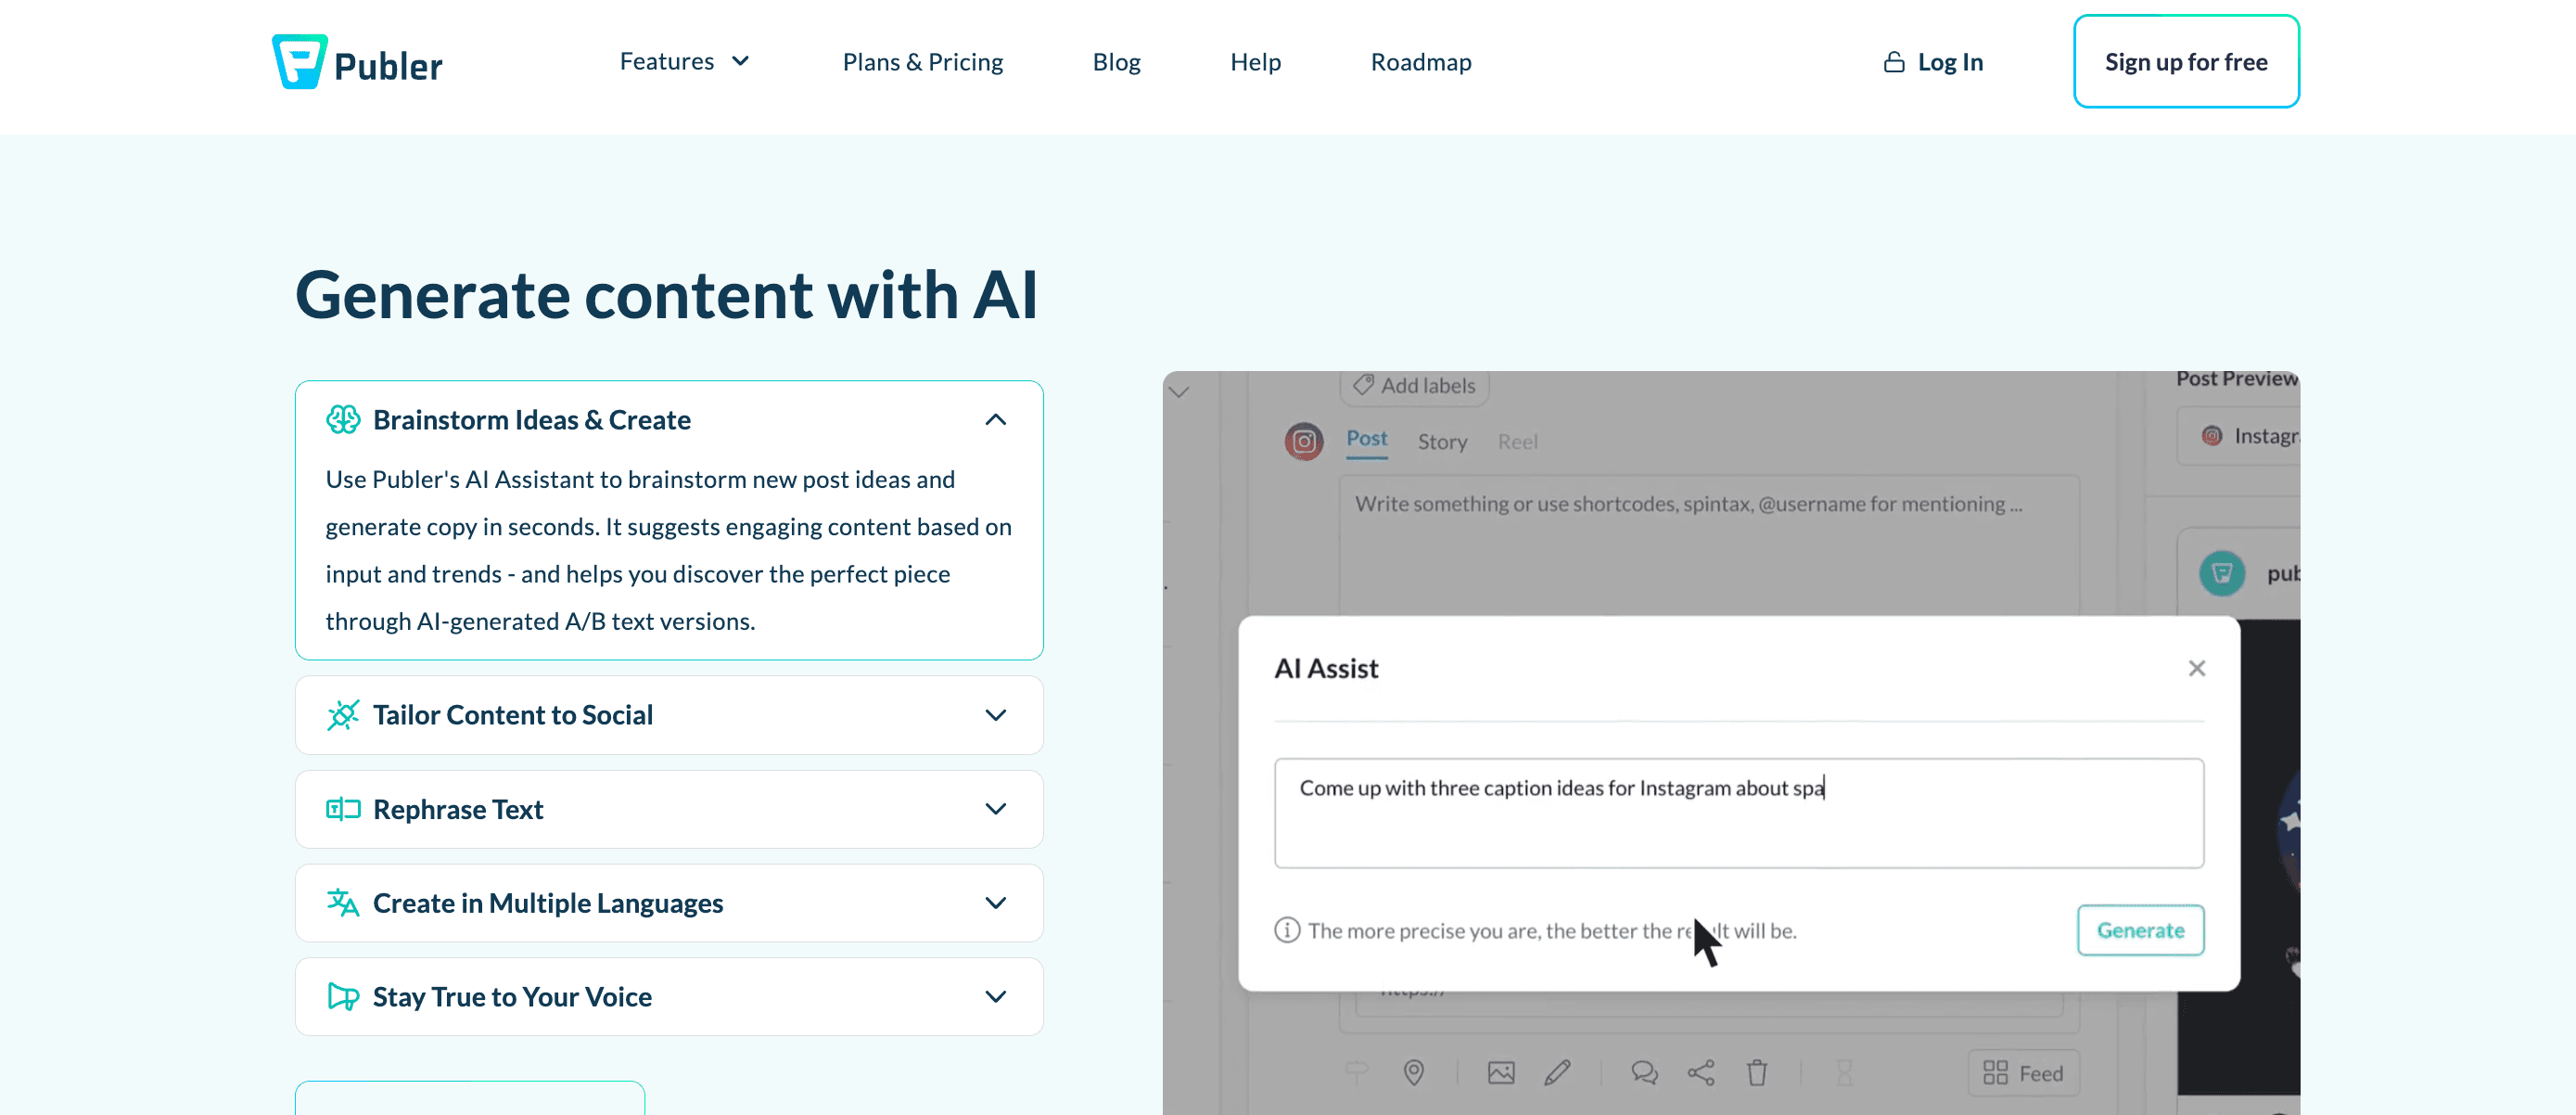Screen dimensions: 2576x1115
Task: Switch to the Reel tab
Action: 1517,442
